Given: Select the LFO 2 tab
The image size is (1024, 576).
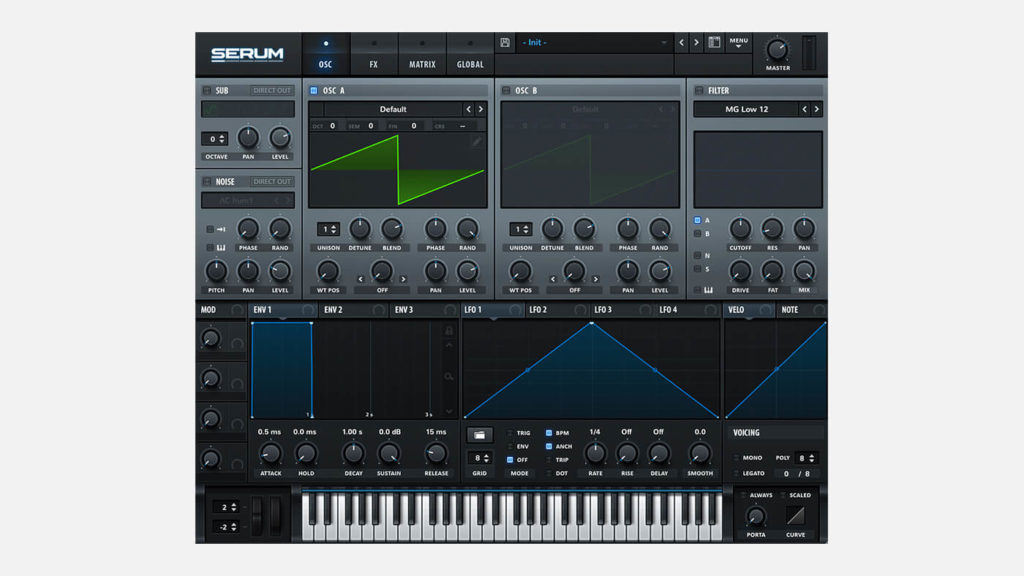Looking at the screenshot, I should 556,310.
